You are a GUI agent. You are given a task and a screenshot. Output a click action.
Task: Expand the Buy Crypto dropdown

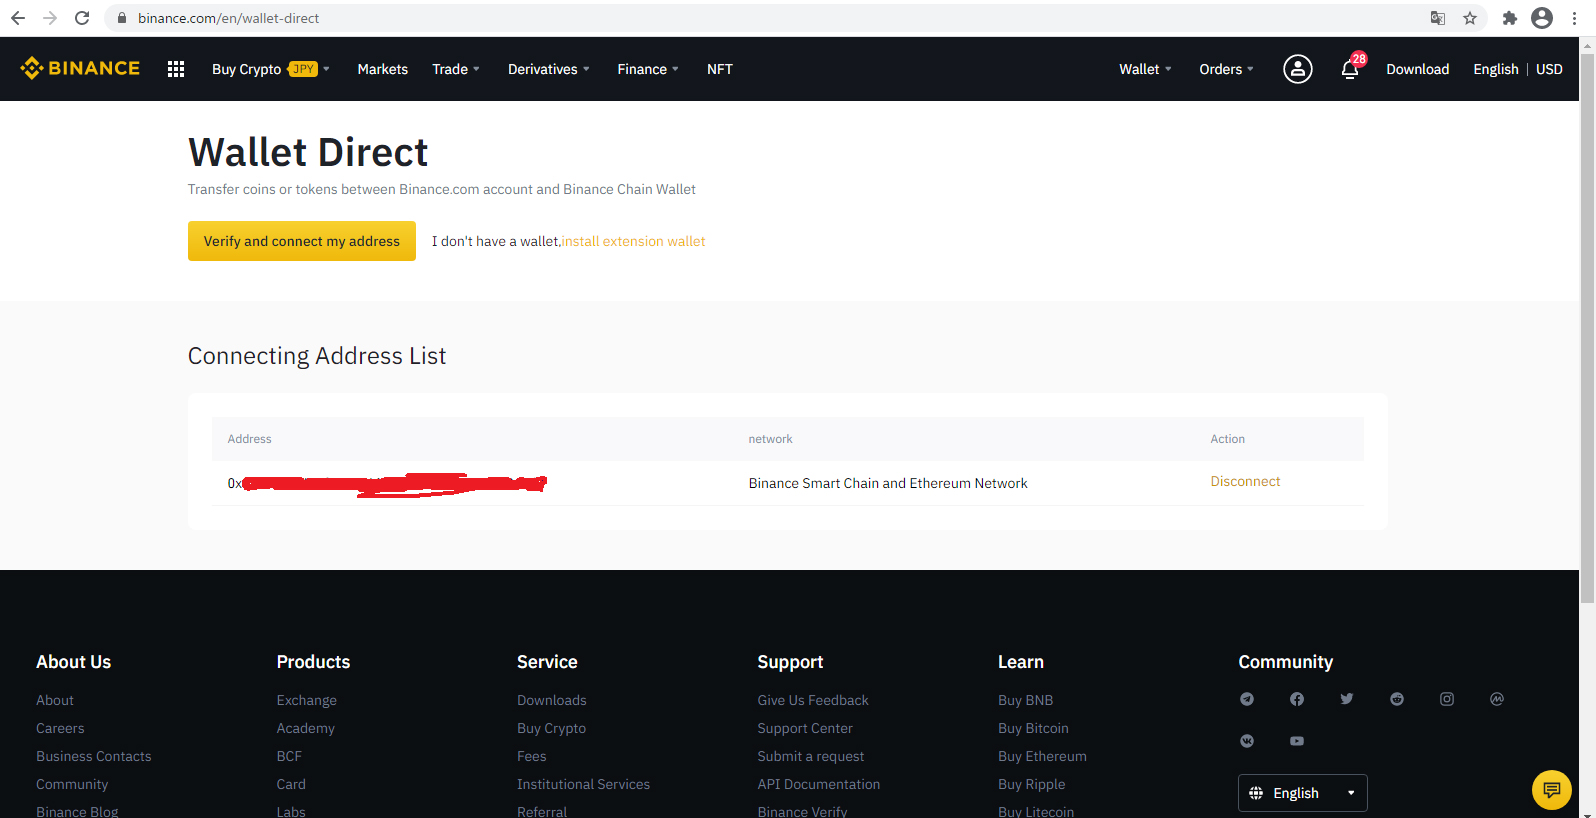271,69
